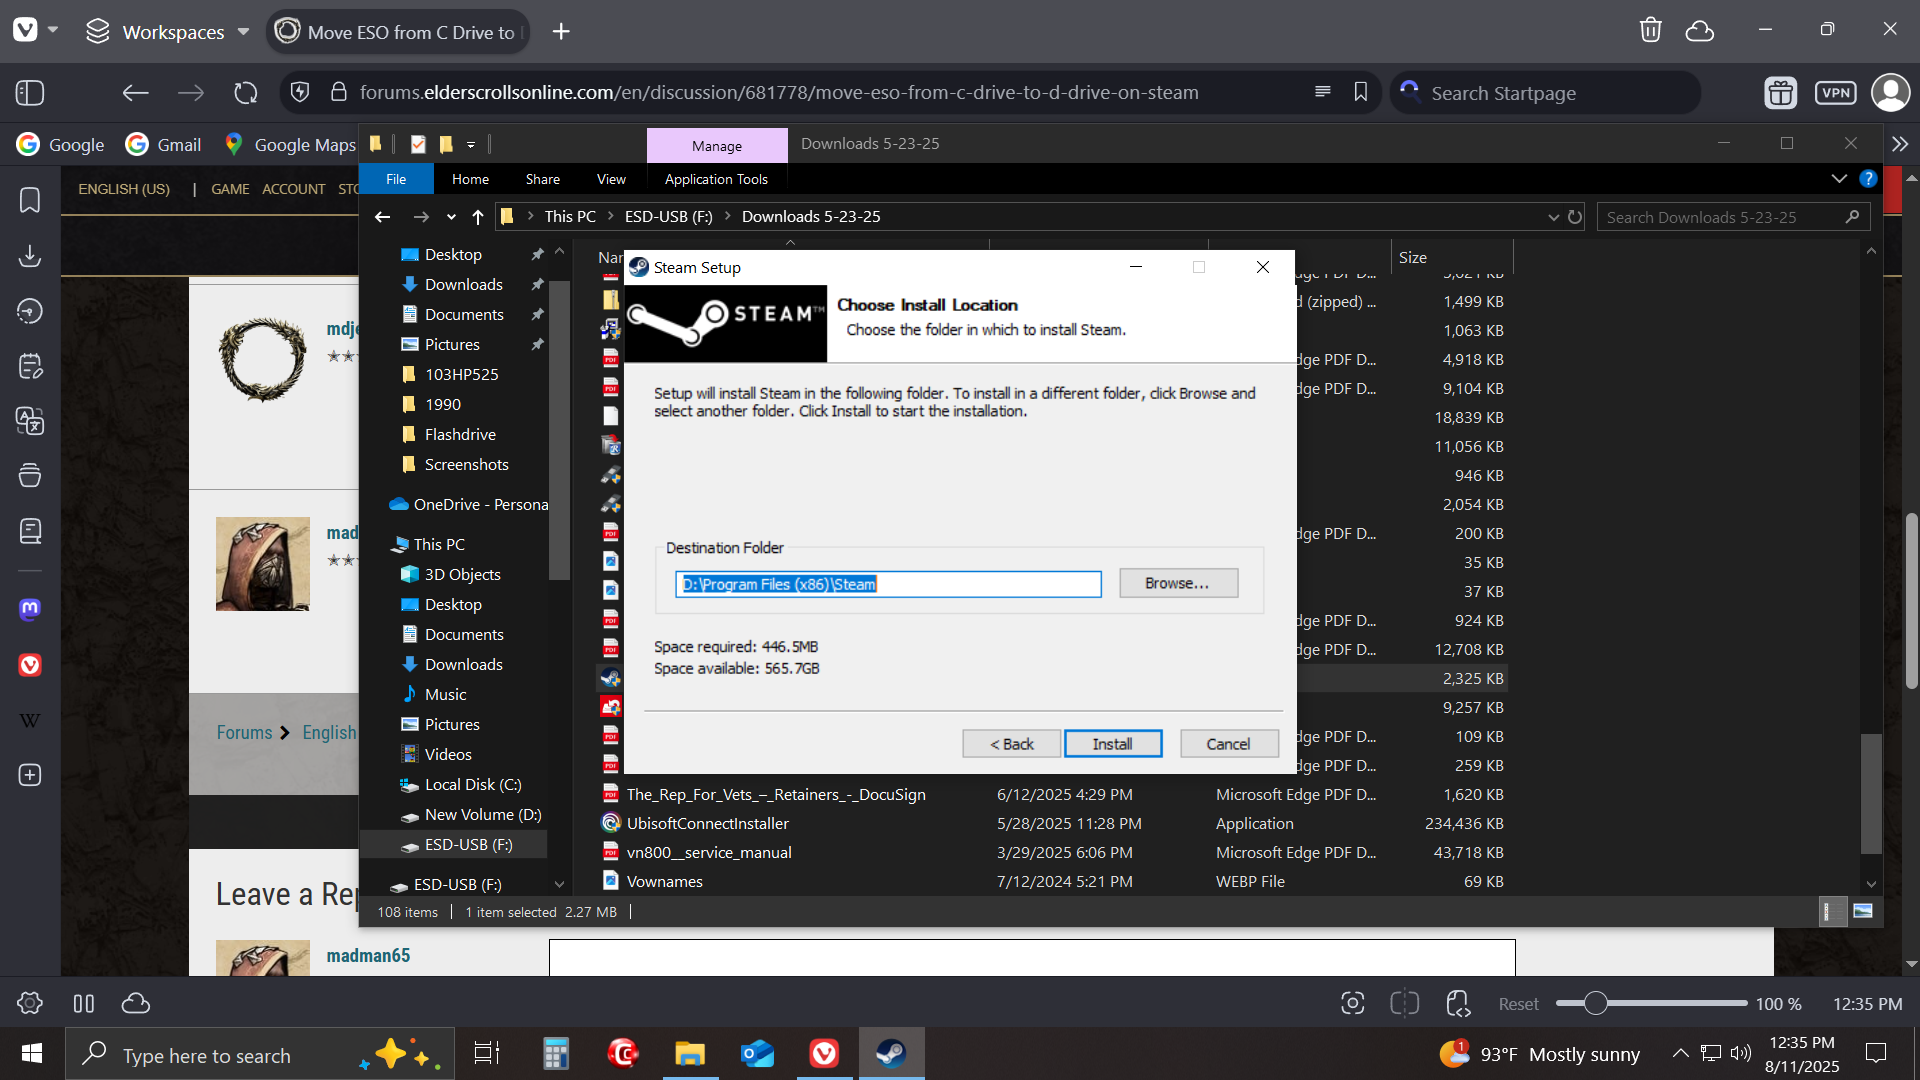Screen dimensions: 1920x1080
Task: Select Local Disk (C:) in navigation tree
Action: point(462,785)
